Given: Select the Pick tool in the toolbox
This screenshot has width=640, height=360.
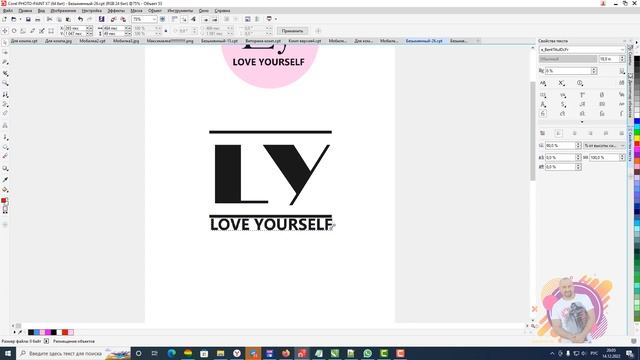Looking at the screenshot, I should [x=5, y=43].
